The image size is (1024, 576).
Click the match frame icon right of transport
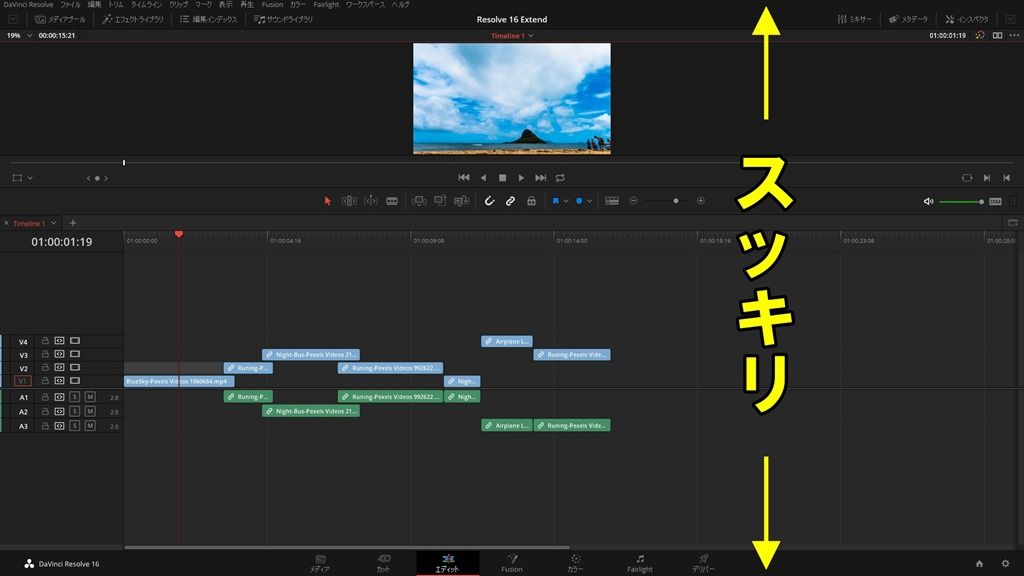967,178
